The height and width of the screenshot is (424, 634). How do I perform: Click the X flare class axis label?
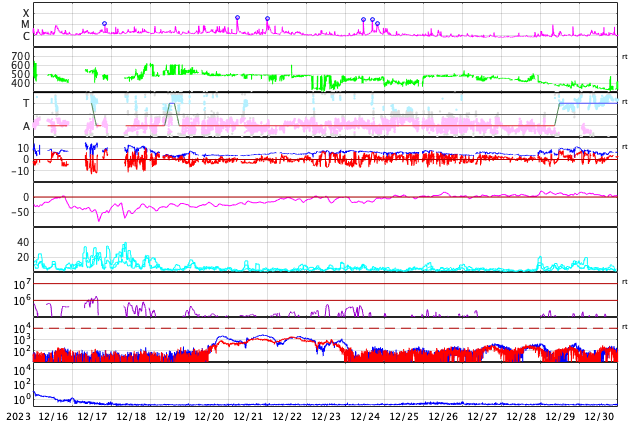26,14
